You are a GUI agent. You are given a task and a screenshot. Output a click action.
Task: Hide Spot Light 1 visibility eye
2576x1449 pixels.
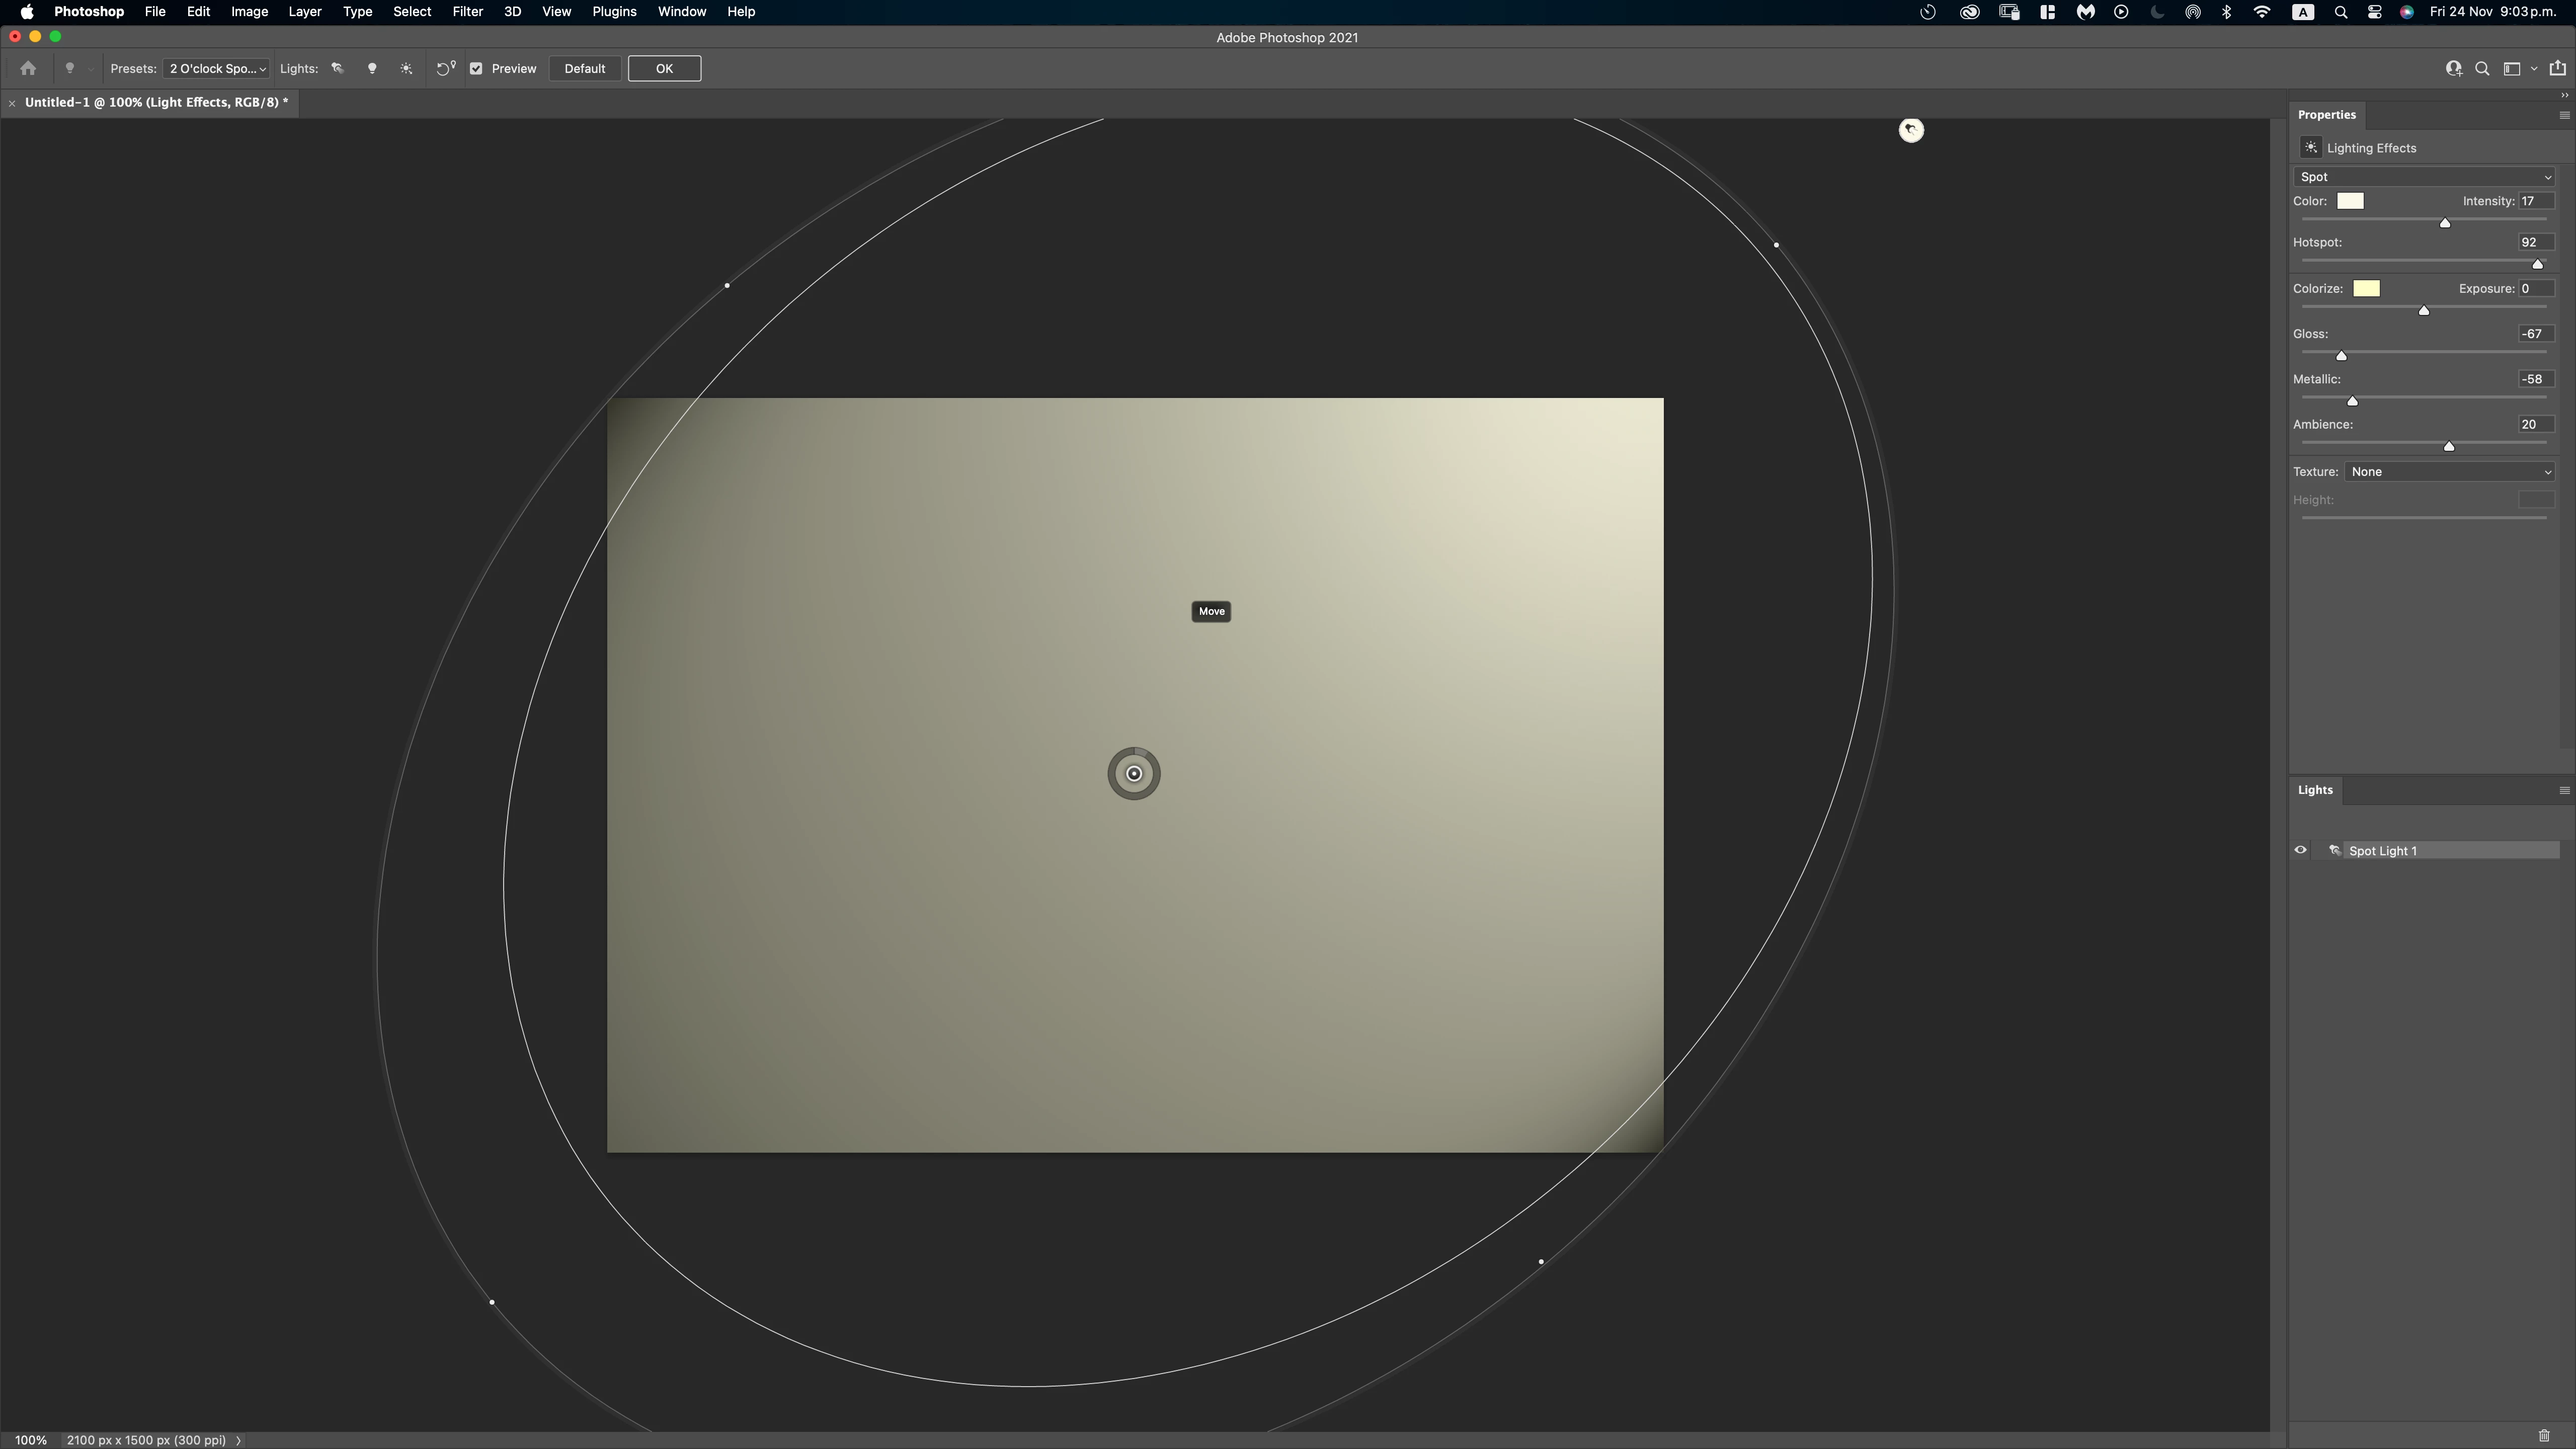[x=2301, y=851]
